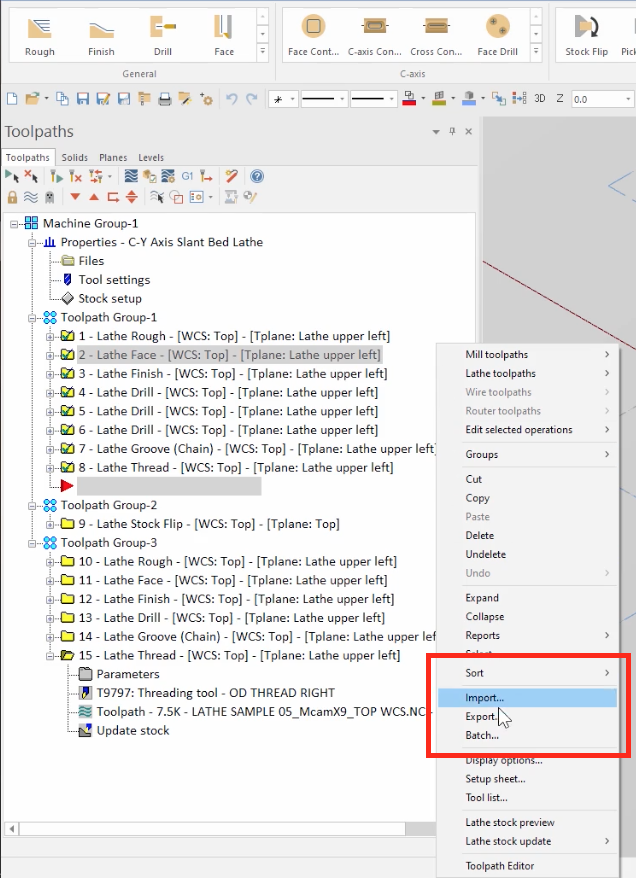Expand operation 9 - Lathe Stock Flip
This screenshot has width=636, height=886.
50,524
